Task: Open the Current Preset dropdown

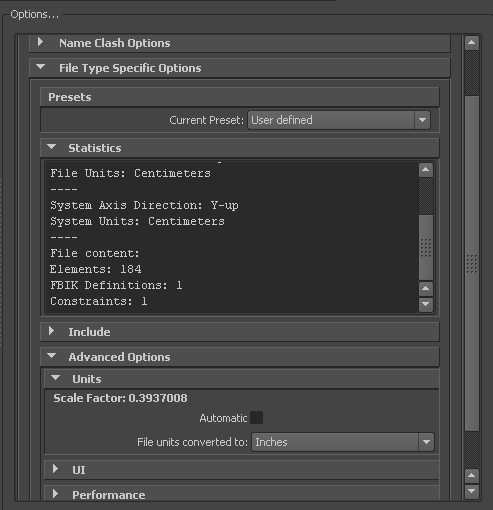Action: 339,120
